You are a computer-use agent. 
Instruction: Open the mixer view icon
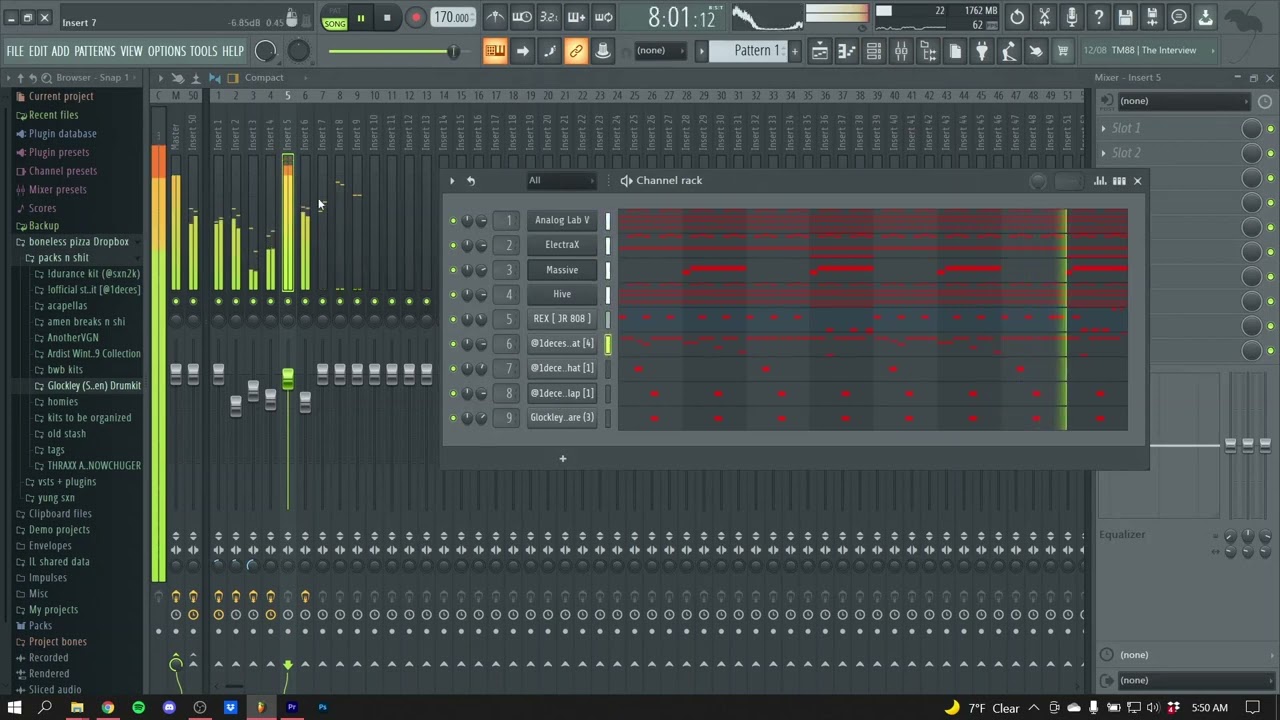pos(901,51)
